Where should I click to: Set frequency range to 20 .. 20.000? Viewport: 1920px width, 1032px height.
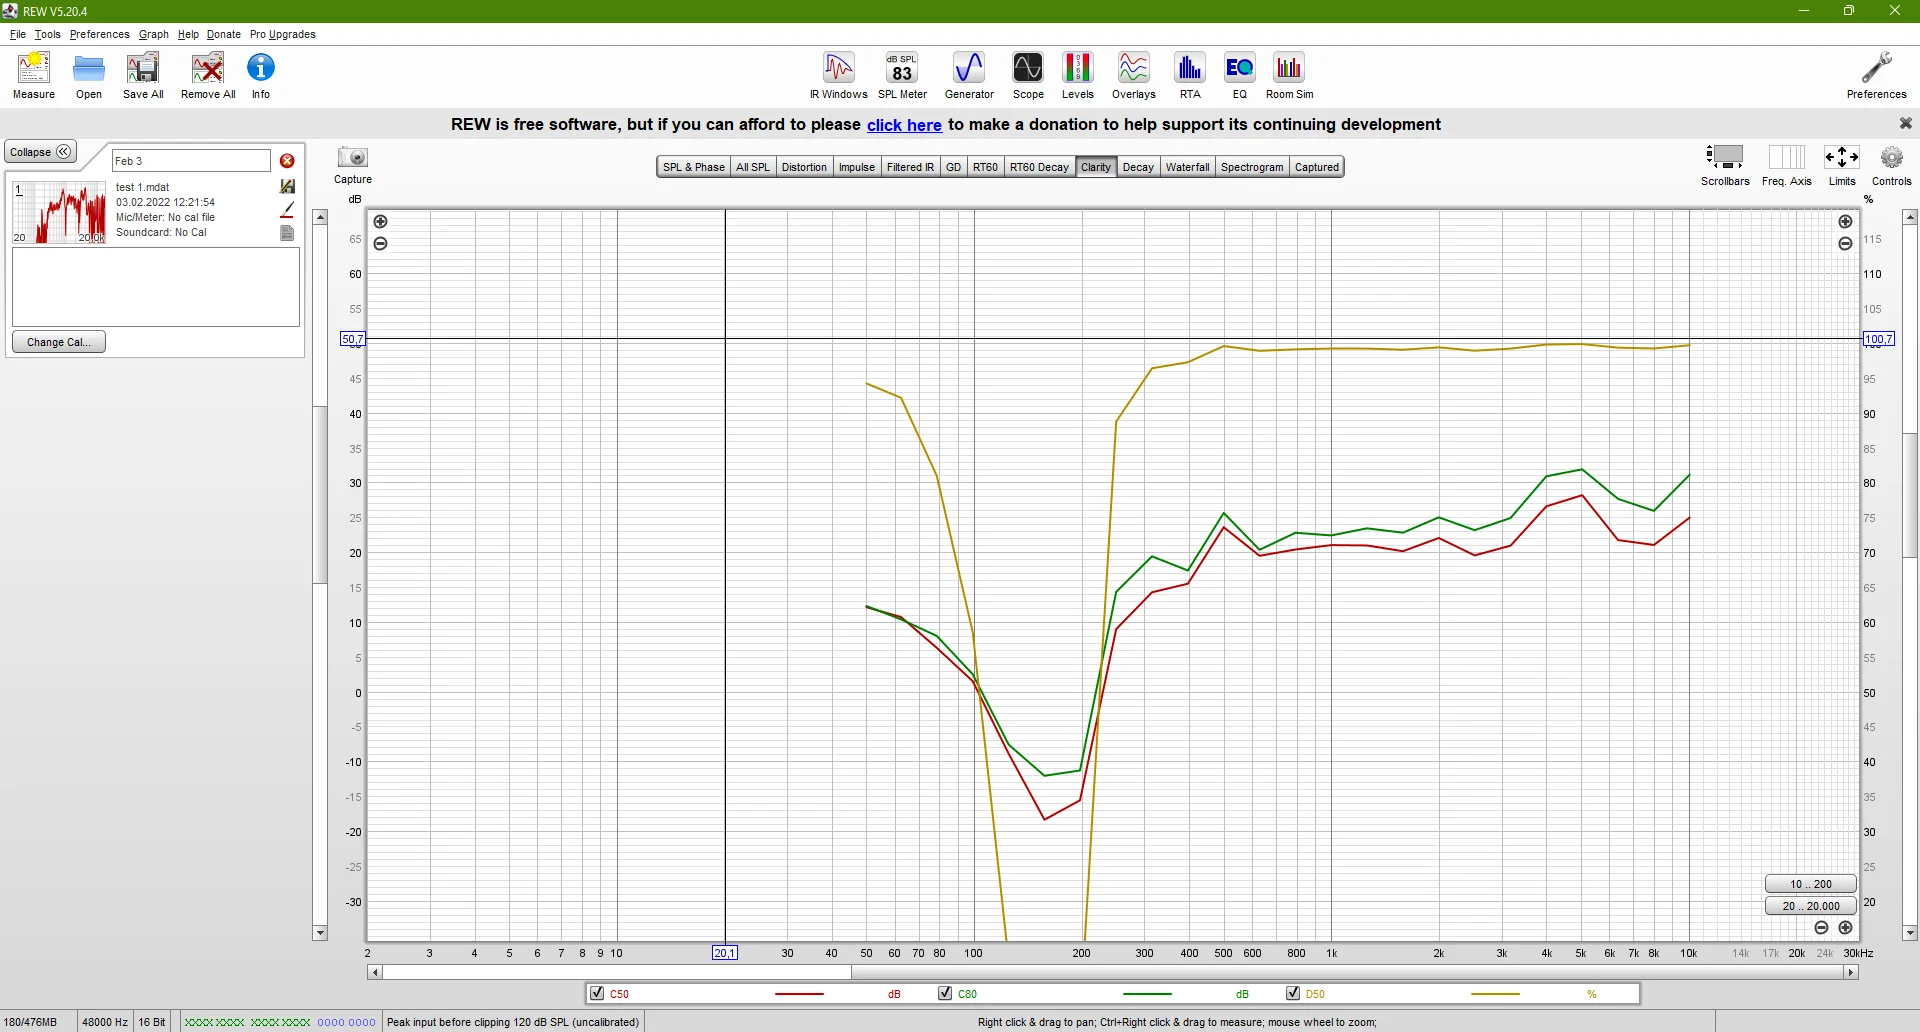click(x=1810, y=906)
